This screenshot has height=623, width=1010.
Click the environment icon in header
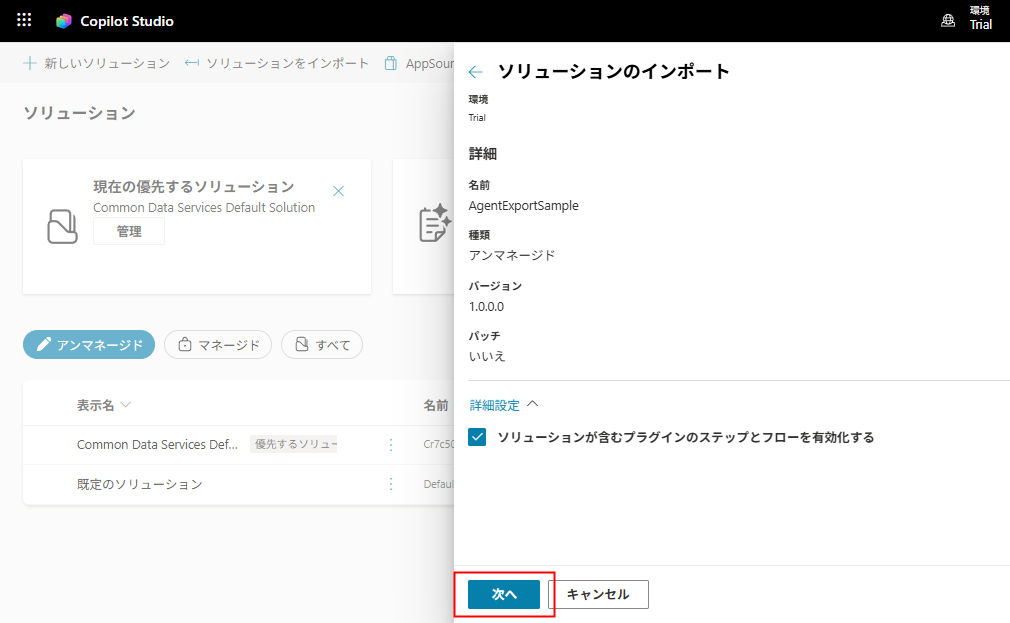point(948,20)
